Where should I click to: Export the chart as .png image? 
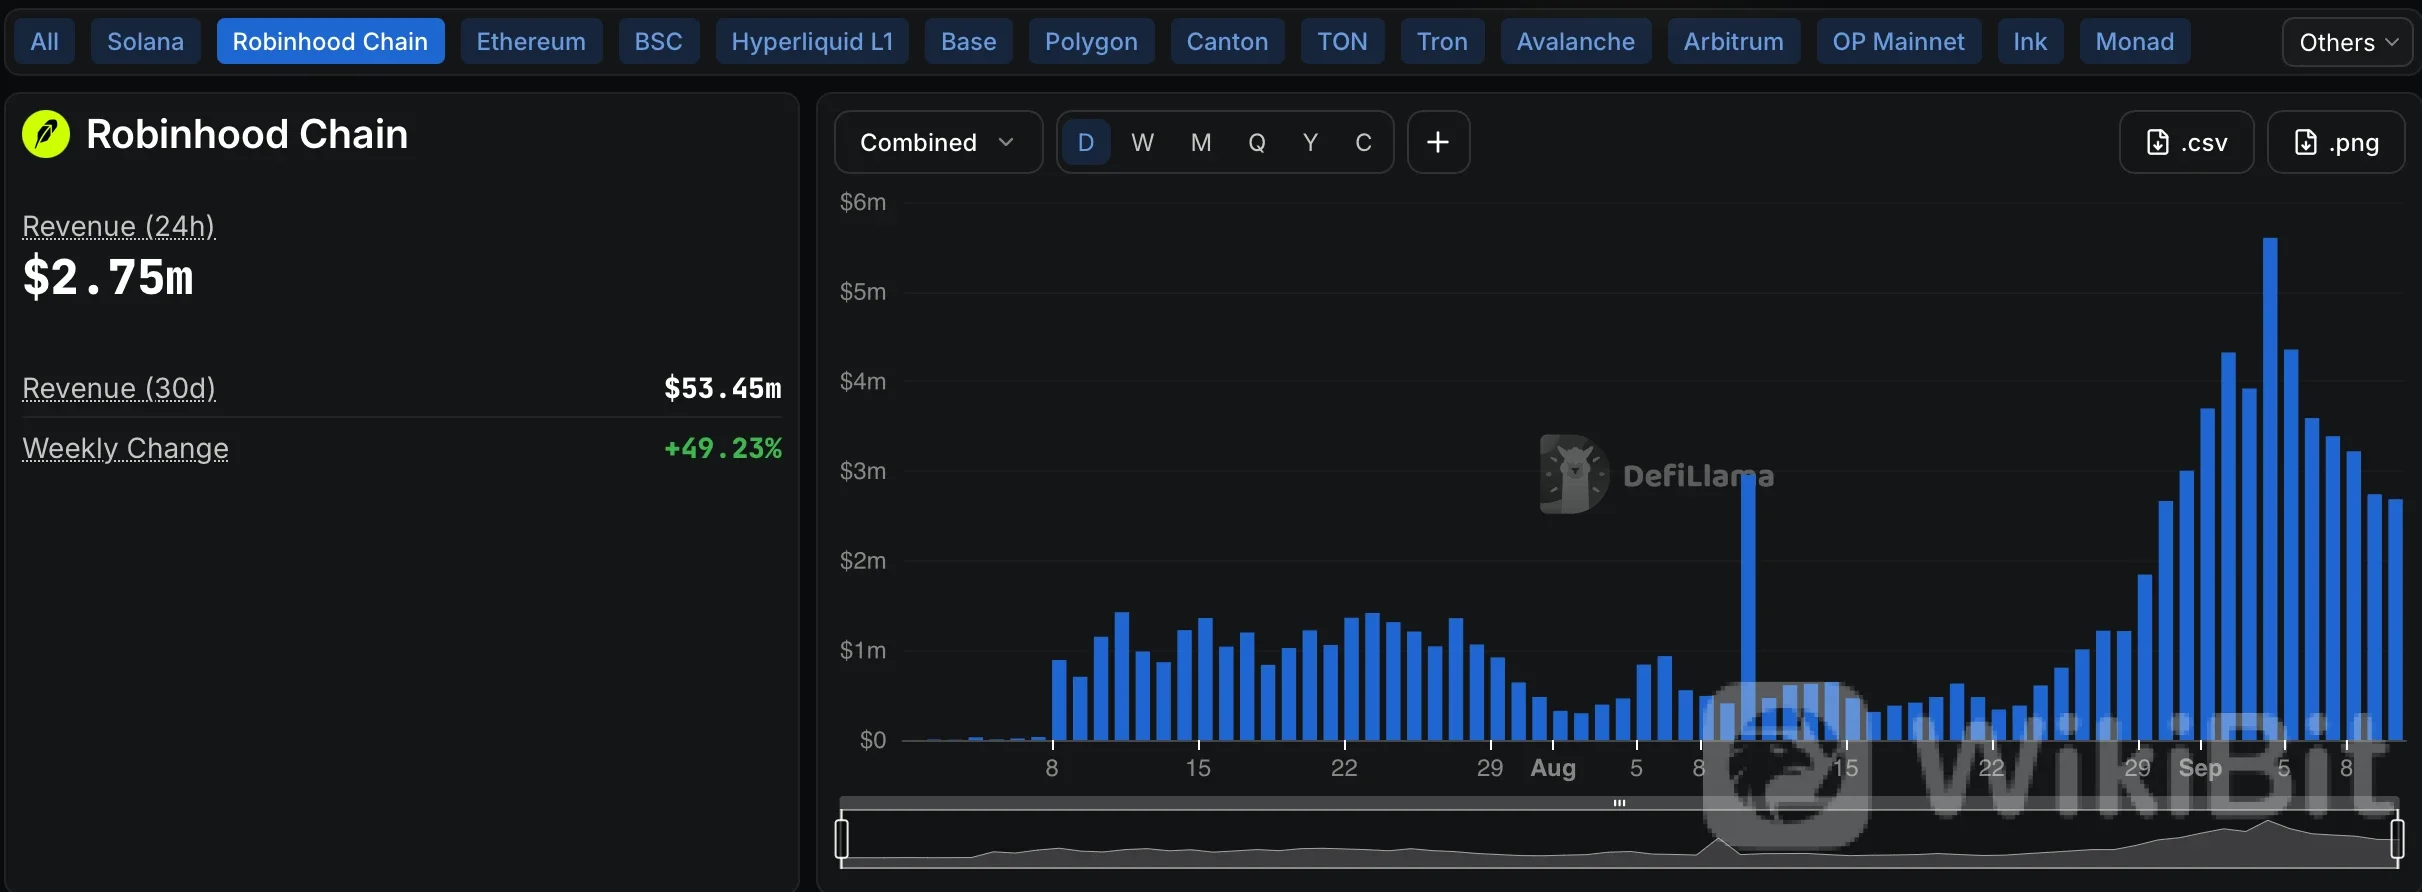point(2335,142)
